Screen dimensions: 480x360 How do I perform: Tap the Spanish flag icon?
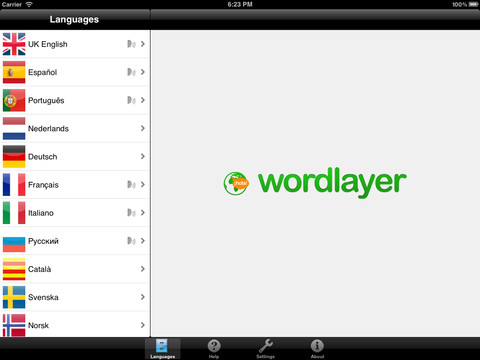(x=14, y=72)
